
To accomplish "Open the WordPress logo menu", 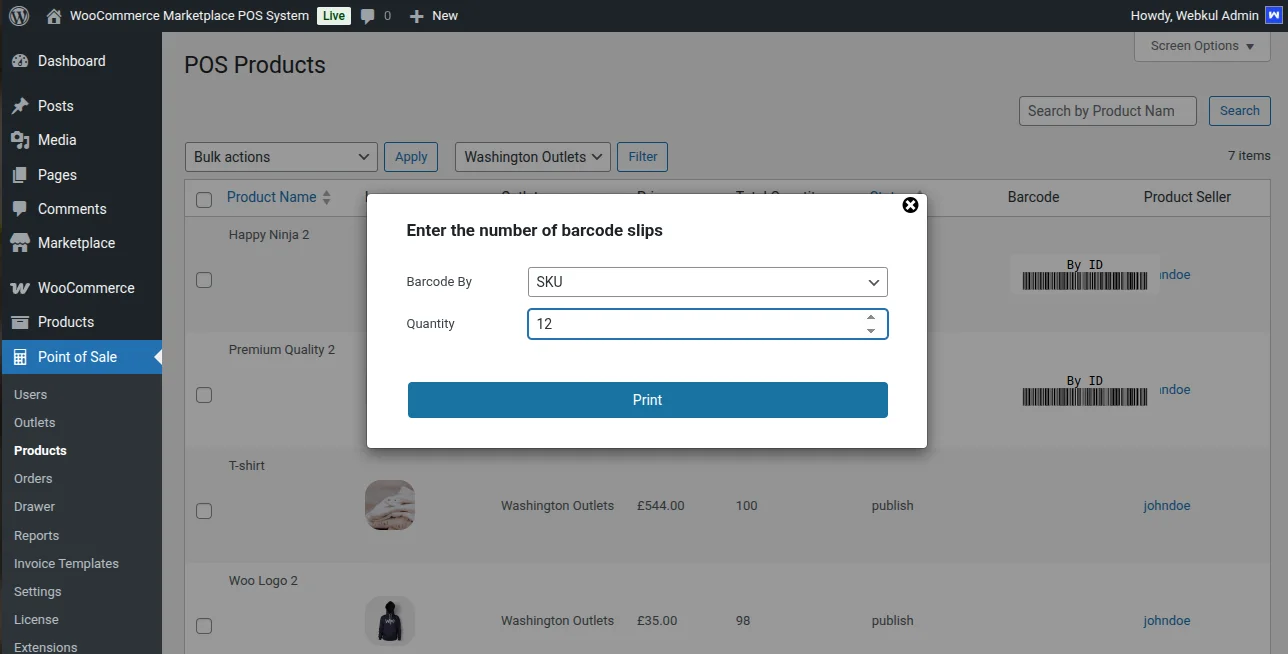I will [x=18, y=15].
